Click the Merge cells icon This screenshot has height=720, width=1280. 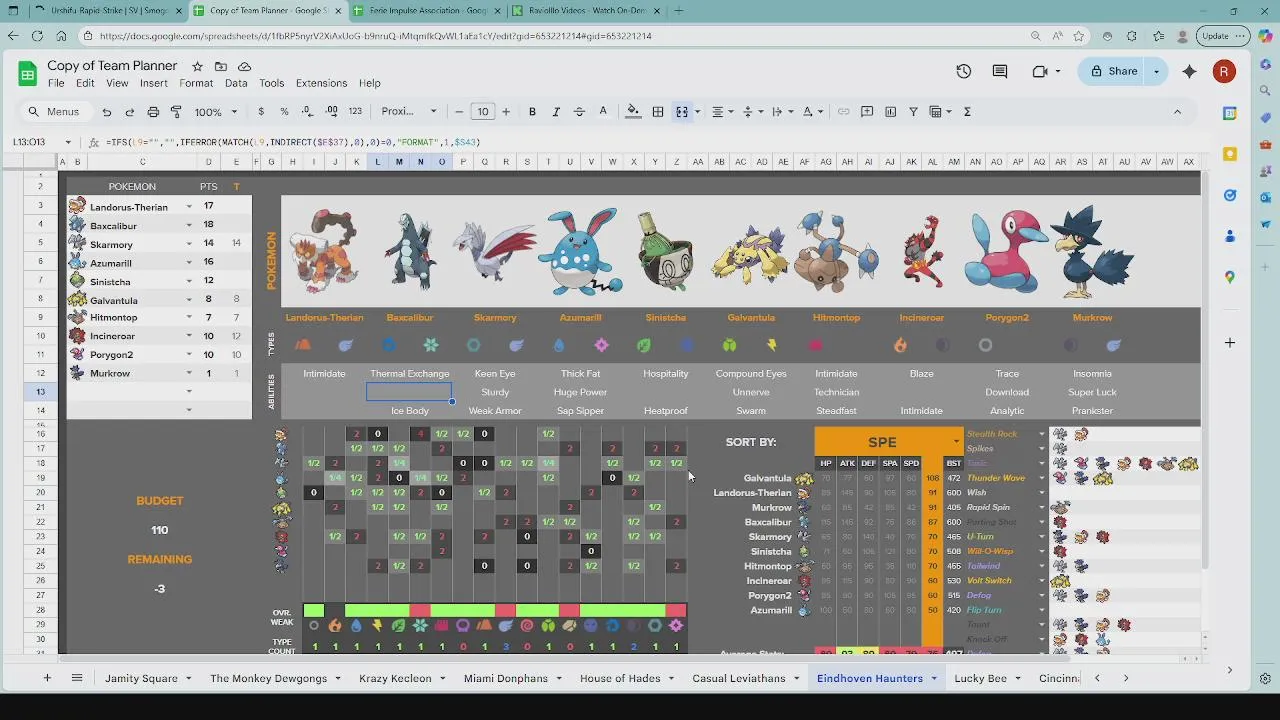click(x=682, y=112)
